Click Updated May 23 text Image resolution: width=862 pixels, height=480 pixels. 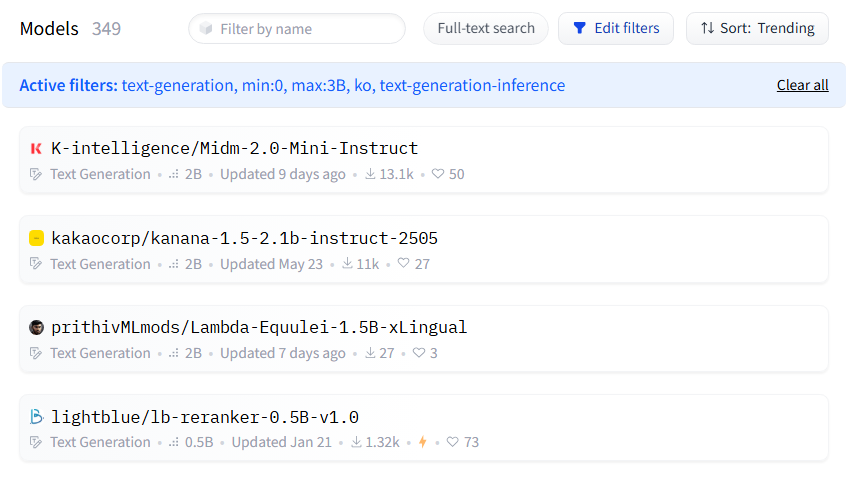[x=272, y=264]
